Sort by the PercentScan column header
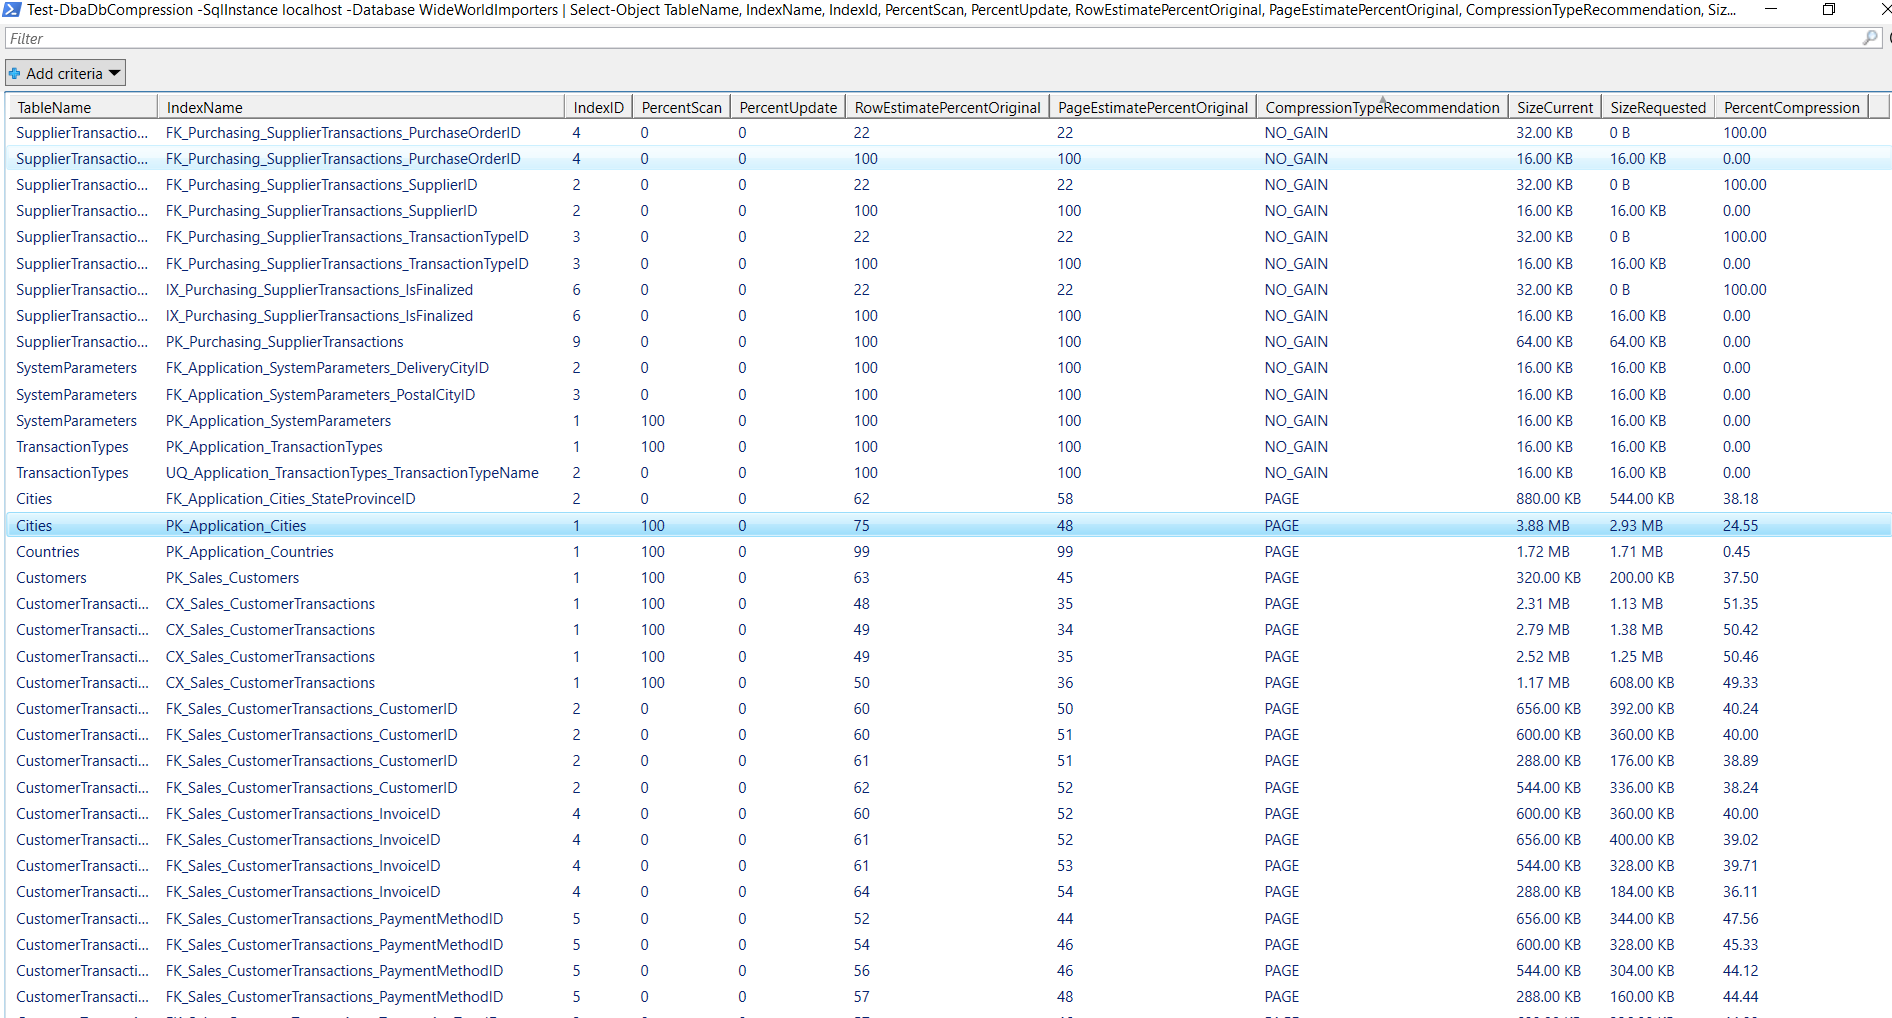 (x=680, y=106)
